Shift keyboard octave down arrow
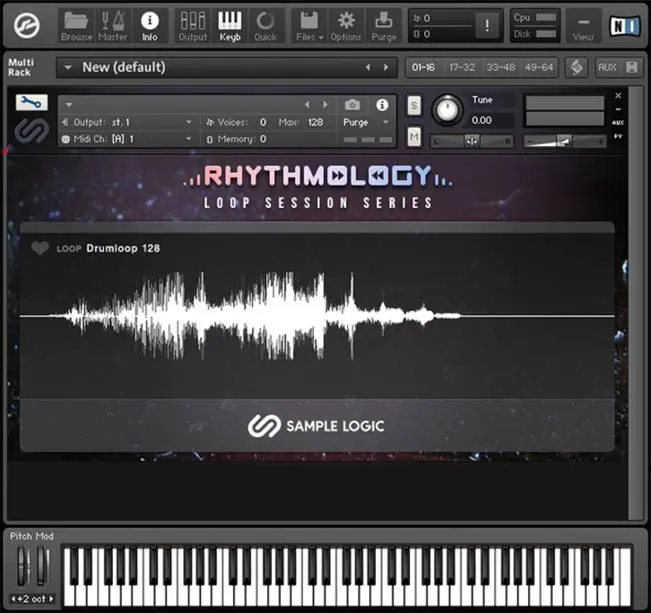The image size is (651, 613). pyautogui.click(x=13, y=599)
